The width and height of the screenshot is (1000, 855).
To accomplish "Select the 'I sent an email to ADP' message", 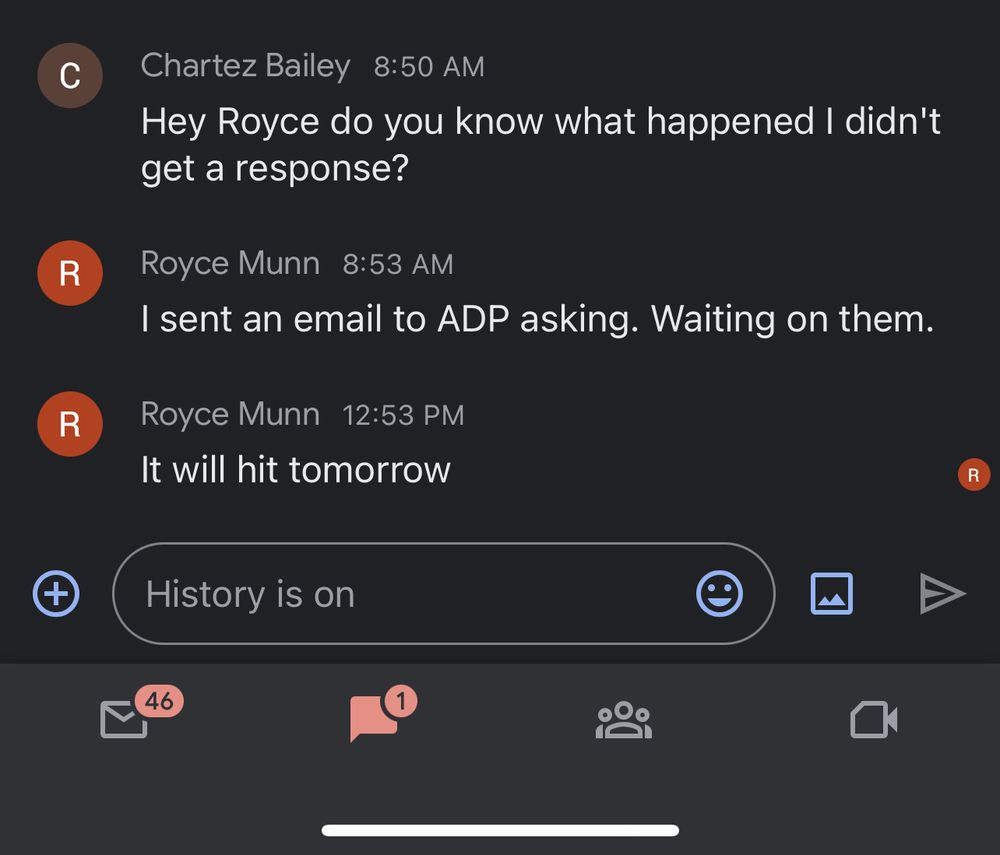I will coord(537,319).
